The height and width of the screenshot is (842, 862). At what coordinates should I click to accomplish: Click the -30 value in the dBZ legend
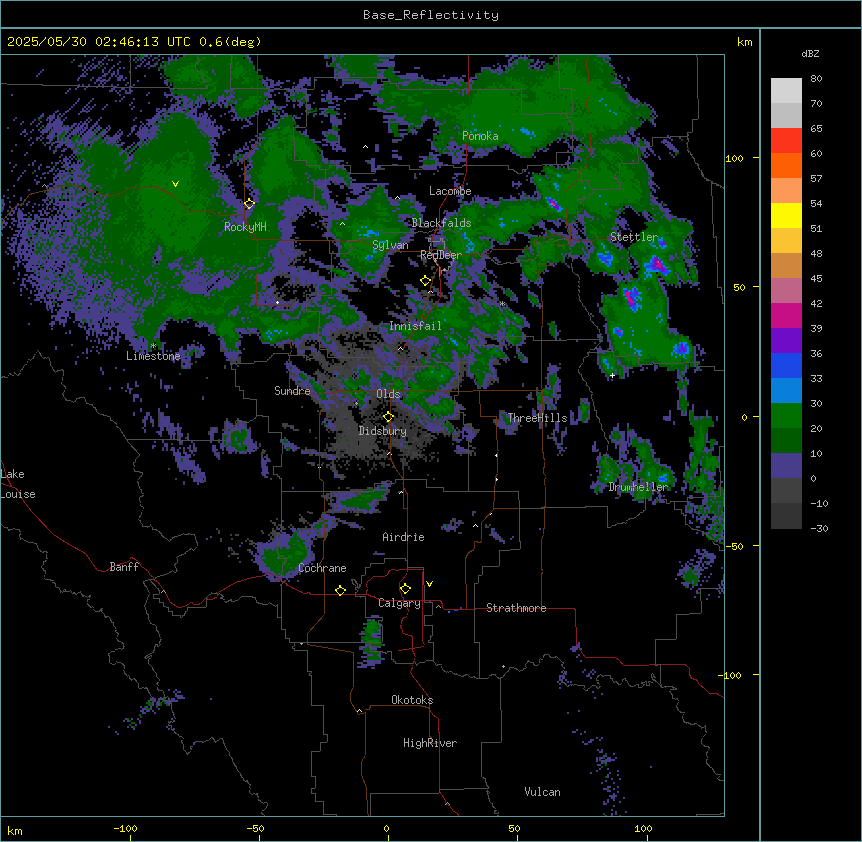click(819, 528)
